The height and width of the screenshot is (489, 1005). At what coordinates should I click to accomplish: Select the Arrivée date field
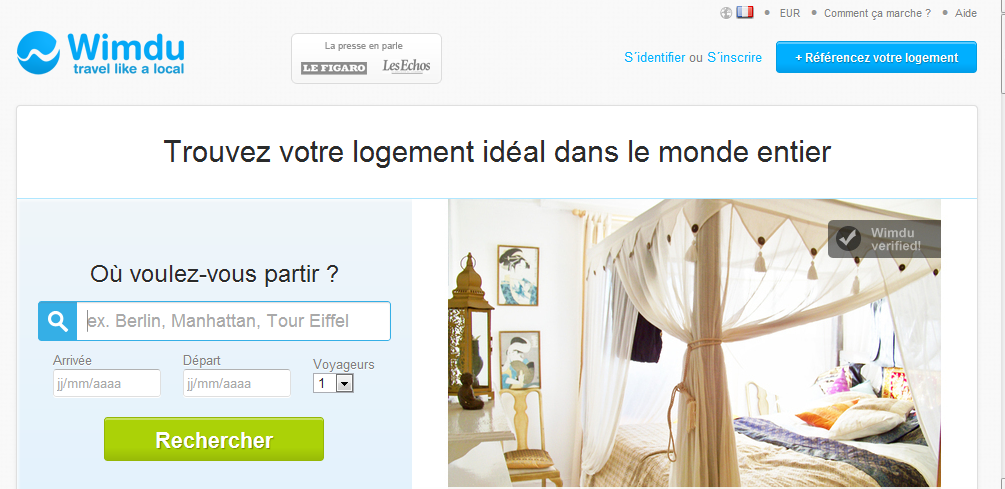[107, 383]
